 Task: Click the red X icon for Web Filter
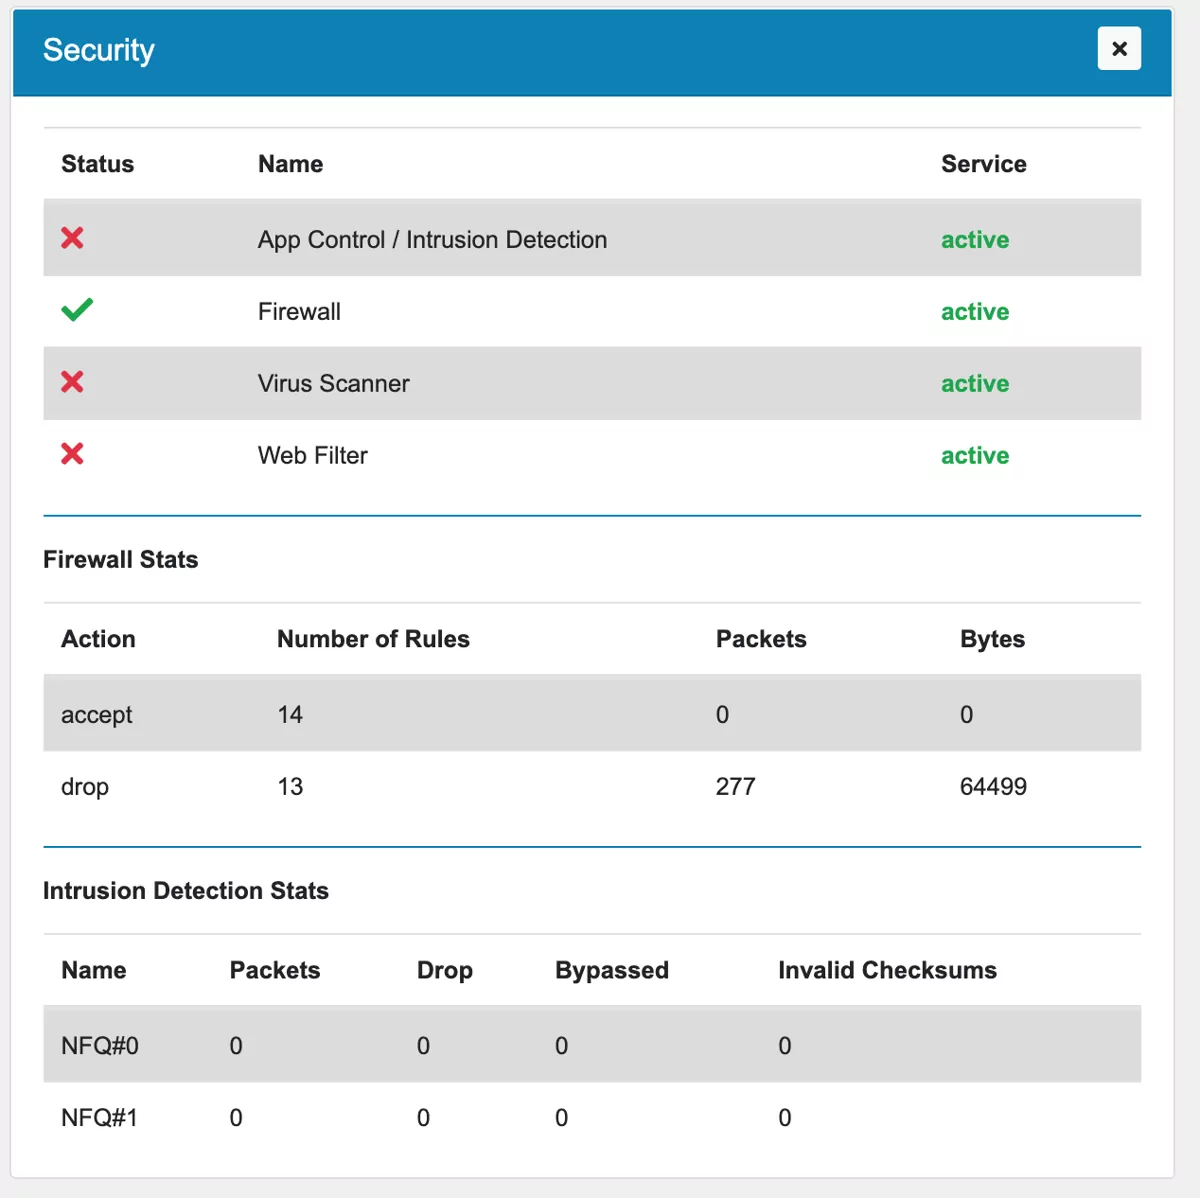coord(71,454)
